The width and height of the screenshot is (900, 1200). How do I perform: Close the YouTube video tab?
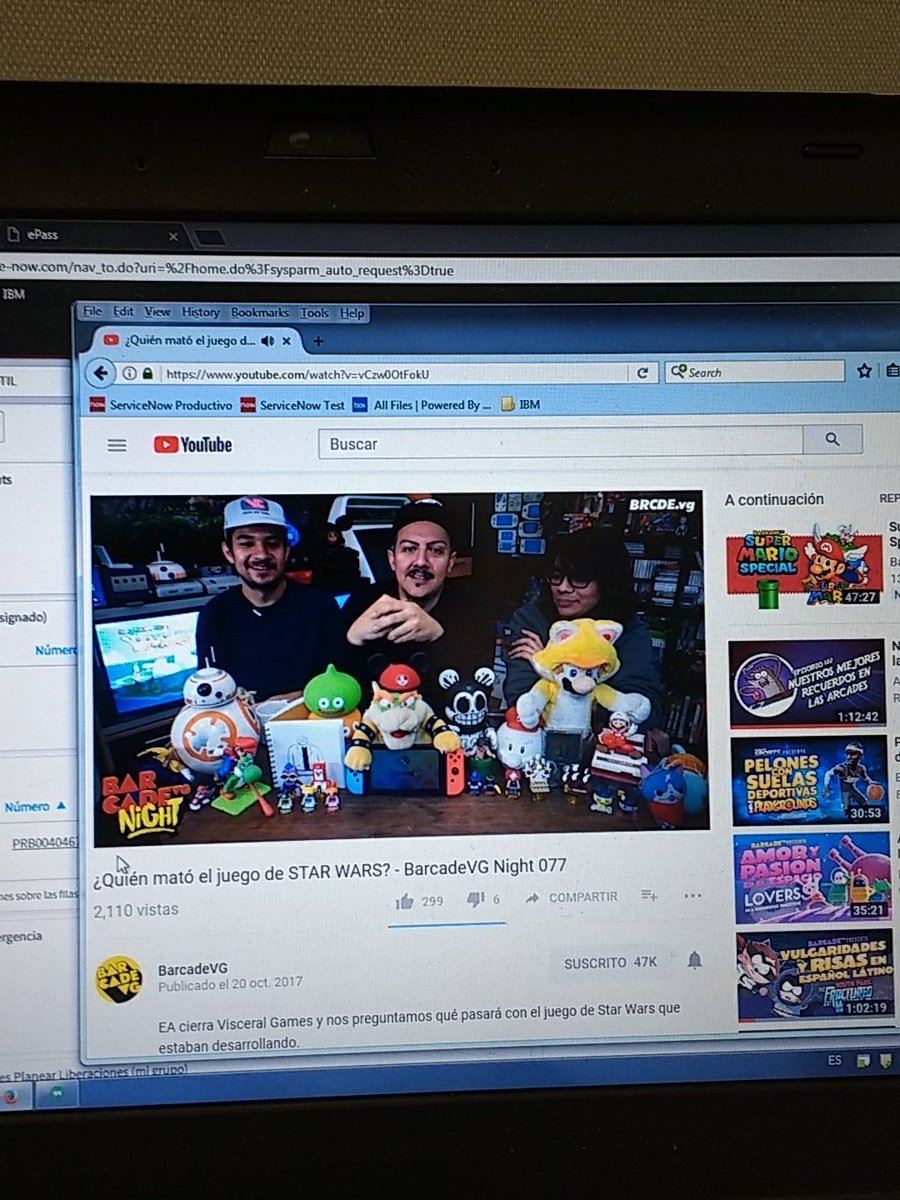(287, 341)
